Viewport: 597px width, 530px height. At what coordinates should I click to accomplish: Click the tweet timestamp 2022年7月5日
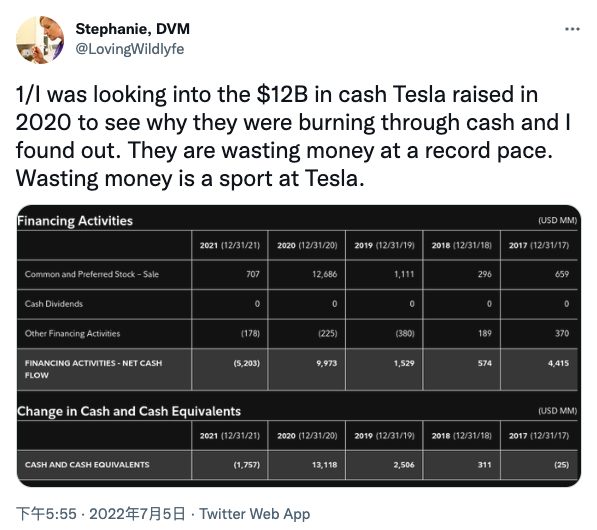click(137, 514)
